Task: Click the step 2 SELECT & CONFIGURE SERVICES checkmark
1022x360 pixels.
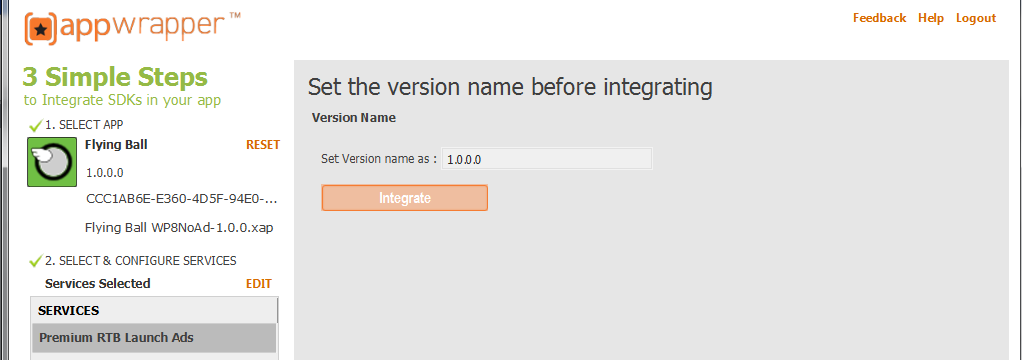Action: click(x=35, y=261)
